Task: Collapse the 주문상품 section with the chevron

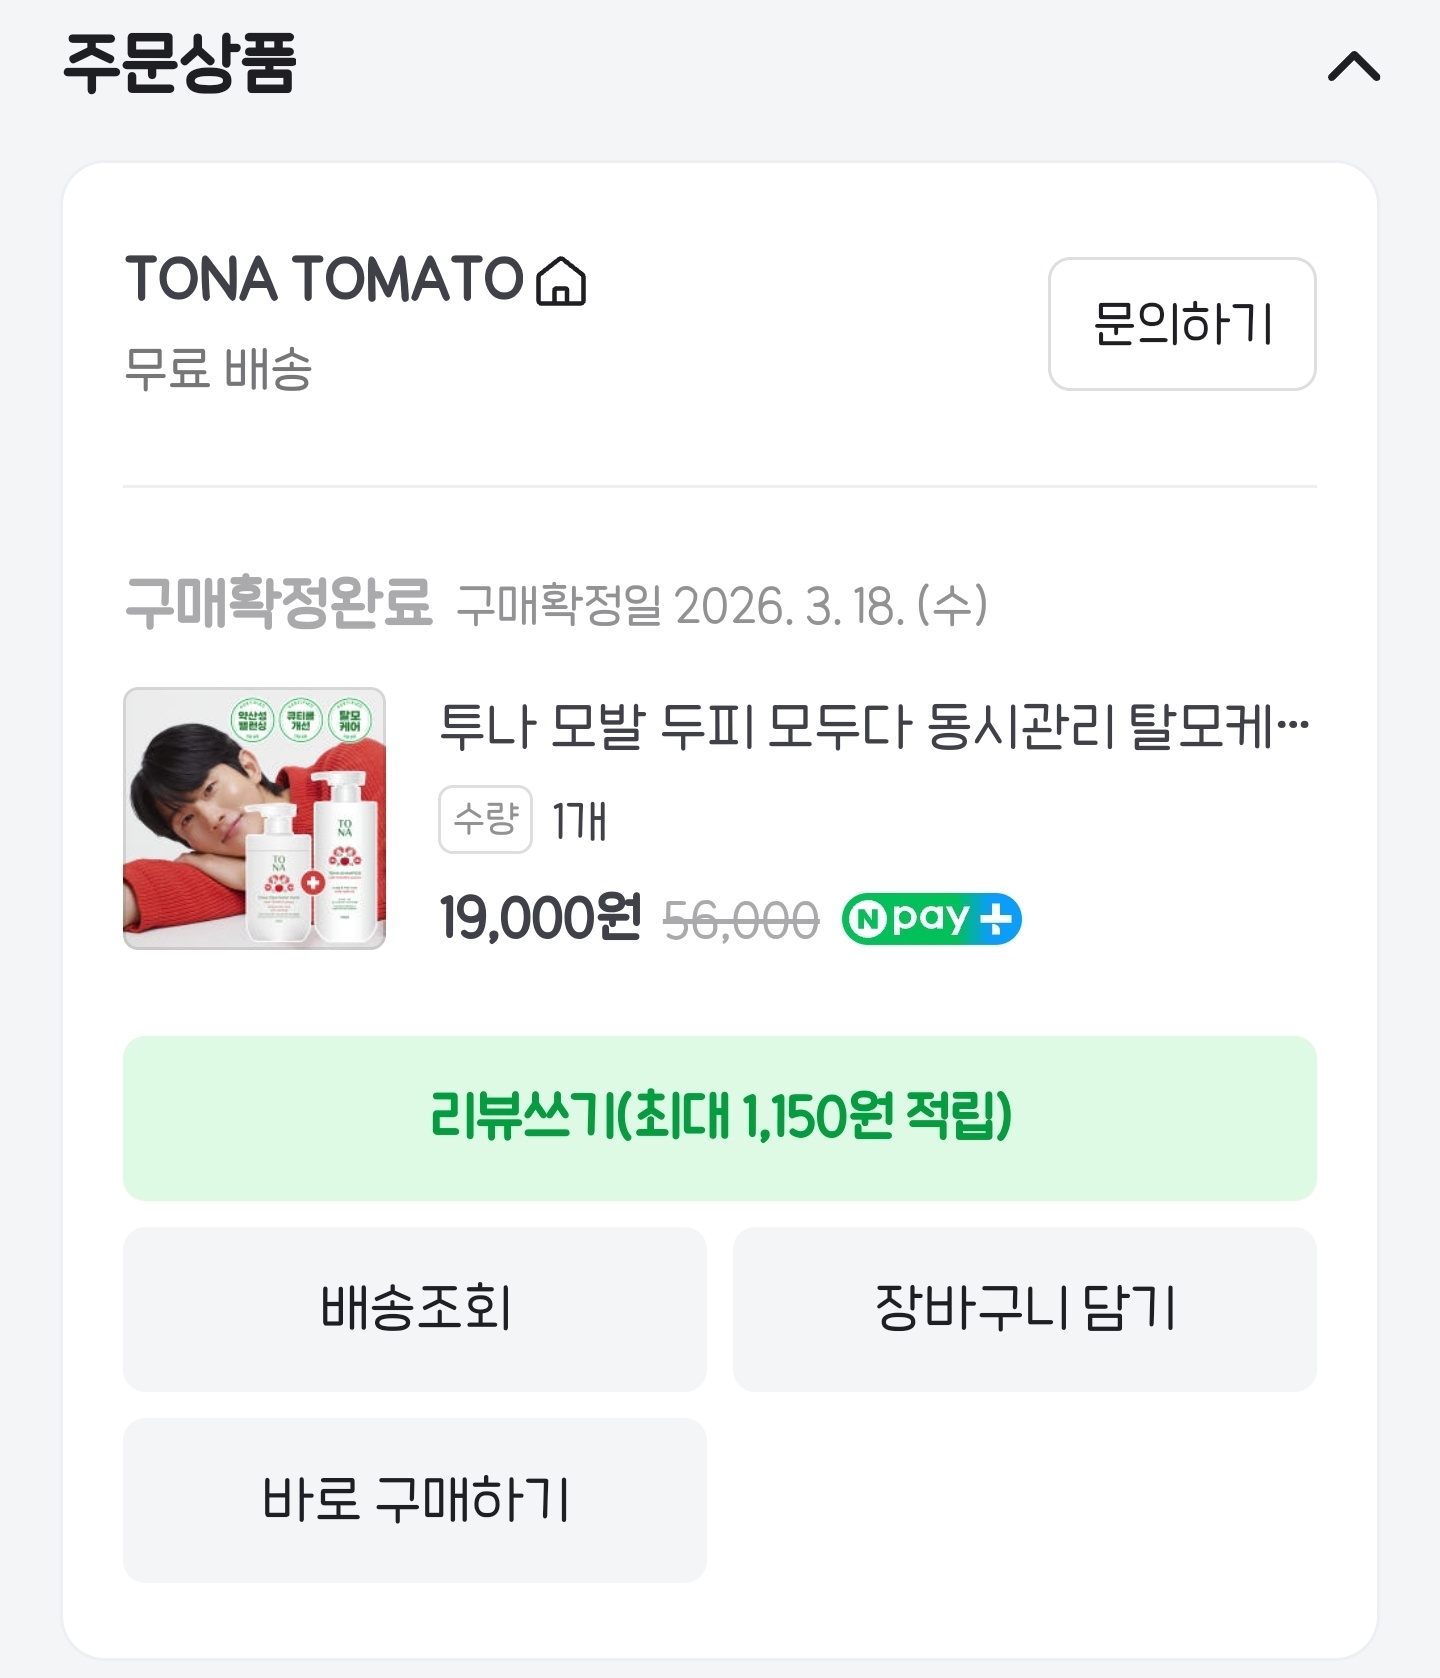Action: (1353, 67)
